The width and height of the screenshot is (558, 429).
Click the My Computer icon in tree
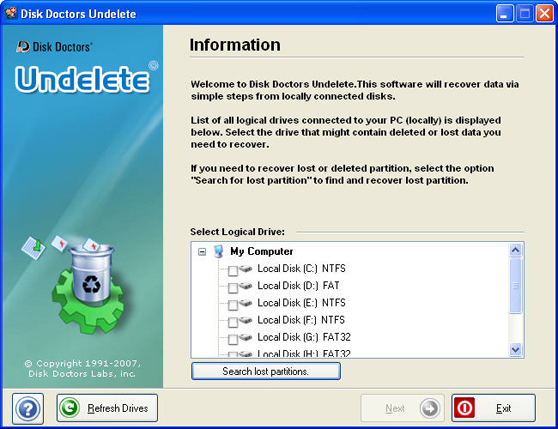point(219,251)
